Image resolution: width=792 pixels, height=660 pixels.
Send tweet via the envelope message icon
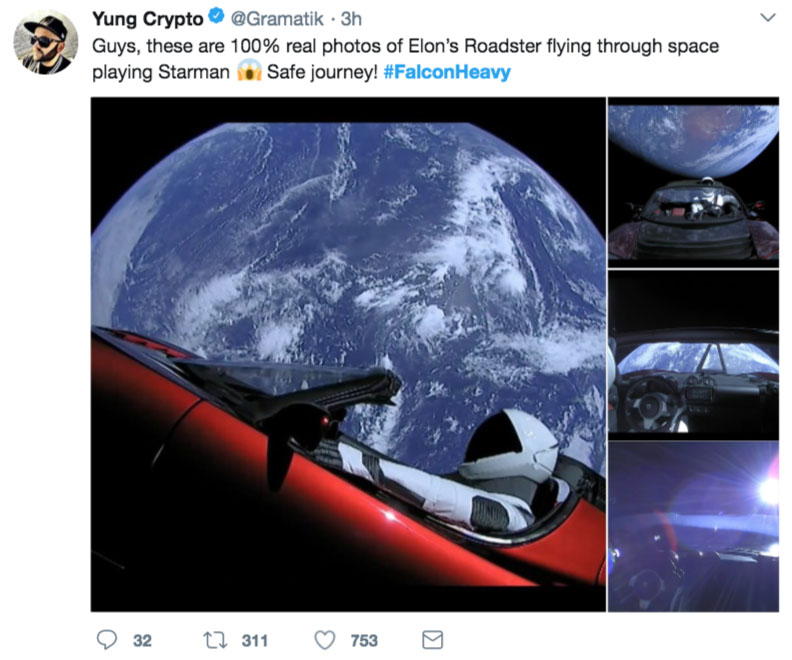432,639
